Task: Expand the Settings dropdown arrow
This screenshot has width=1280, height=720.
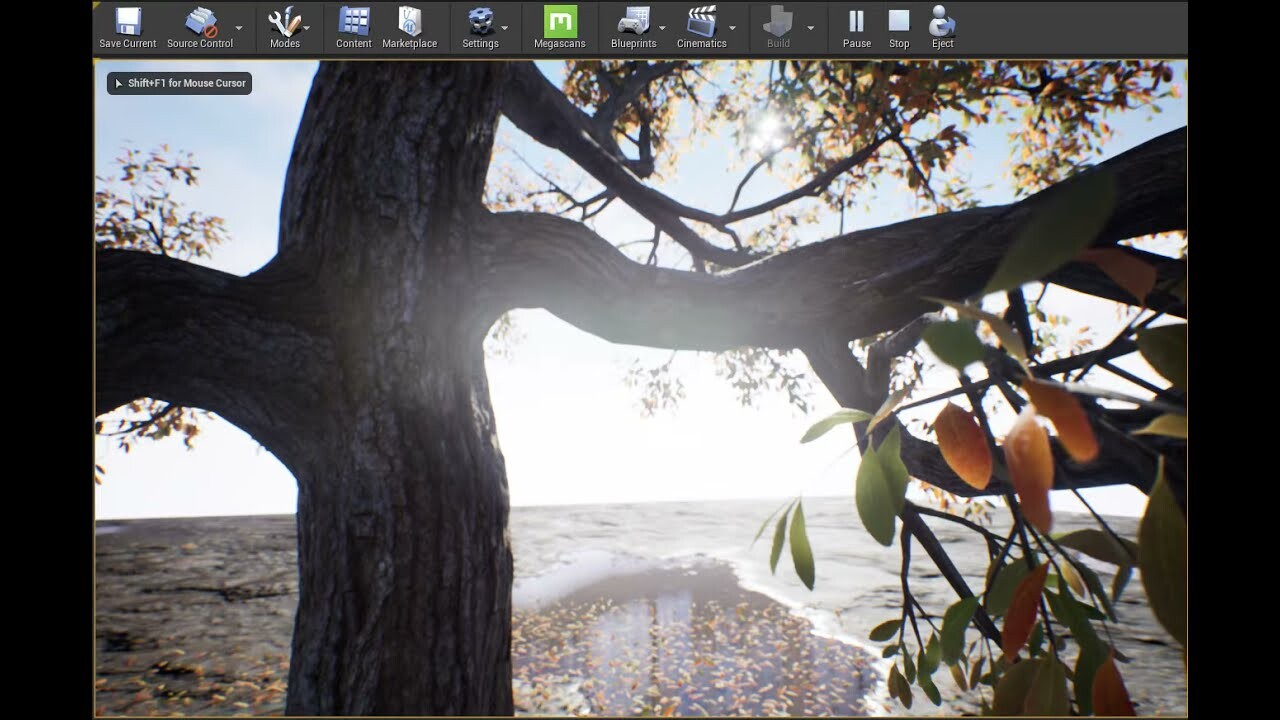Action: [x=505, y=28]
